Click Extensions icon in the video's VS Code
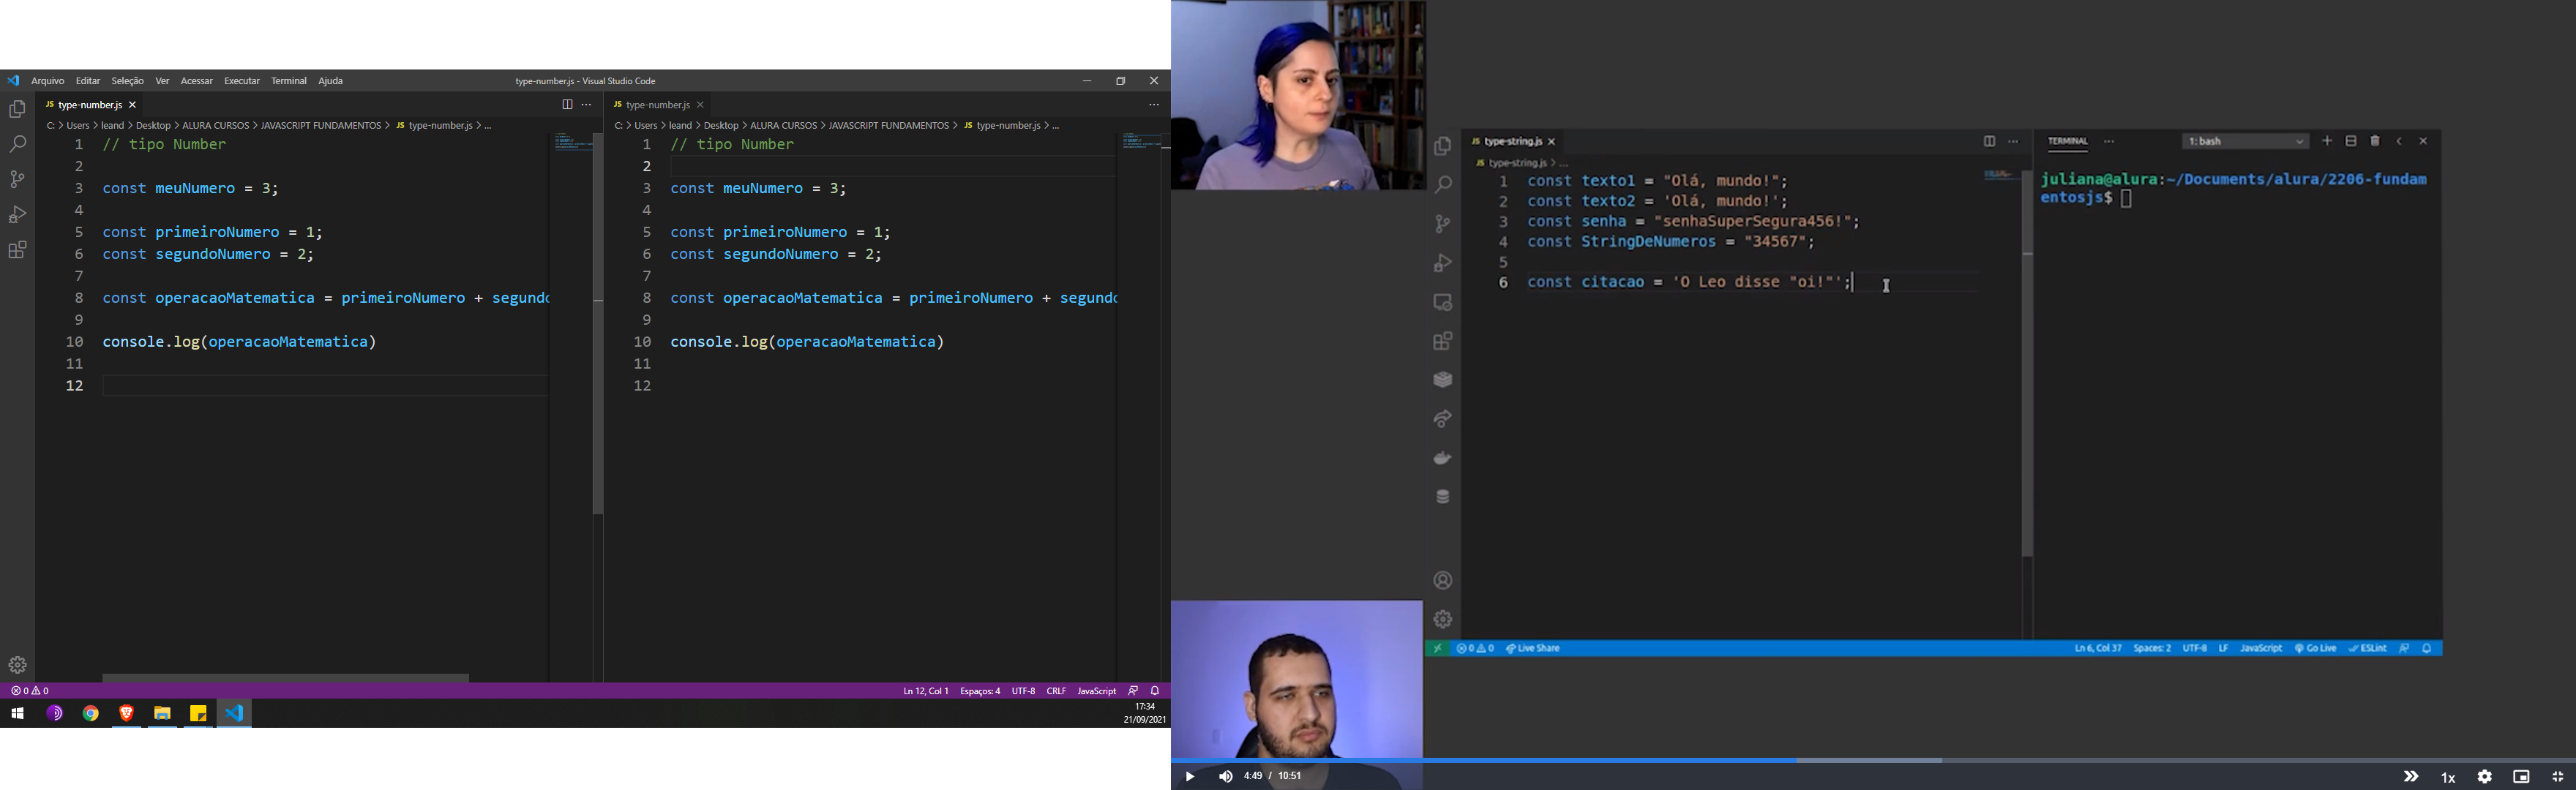The image size is (2576, 790). click(x=1442, y=341)
